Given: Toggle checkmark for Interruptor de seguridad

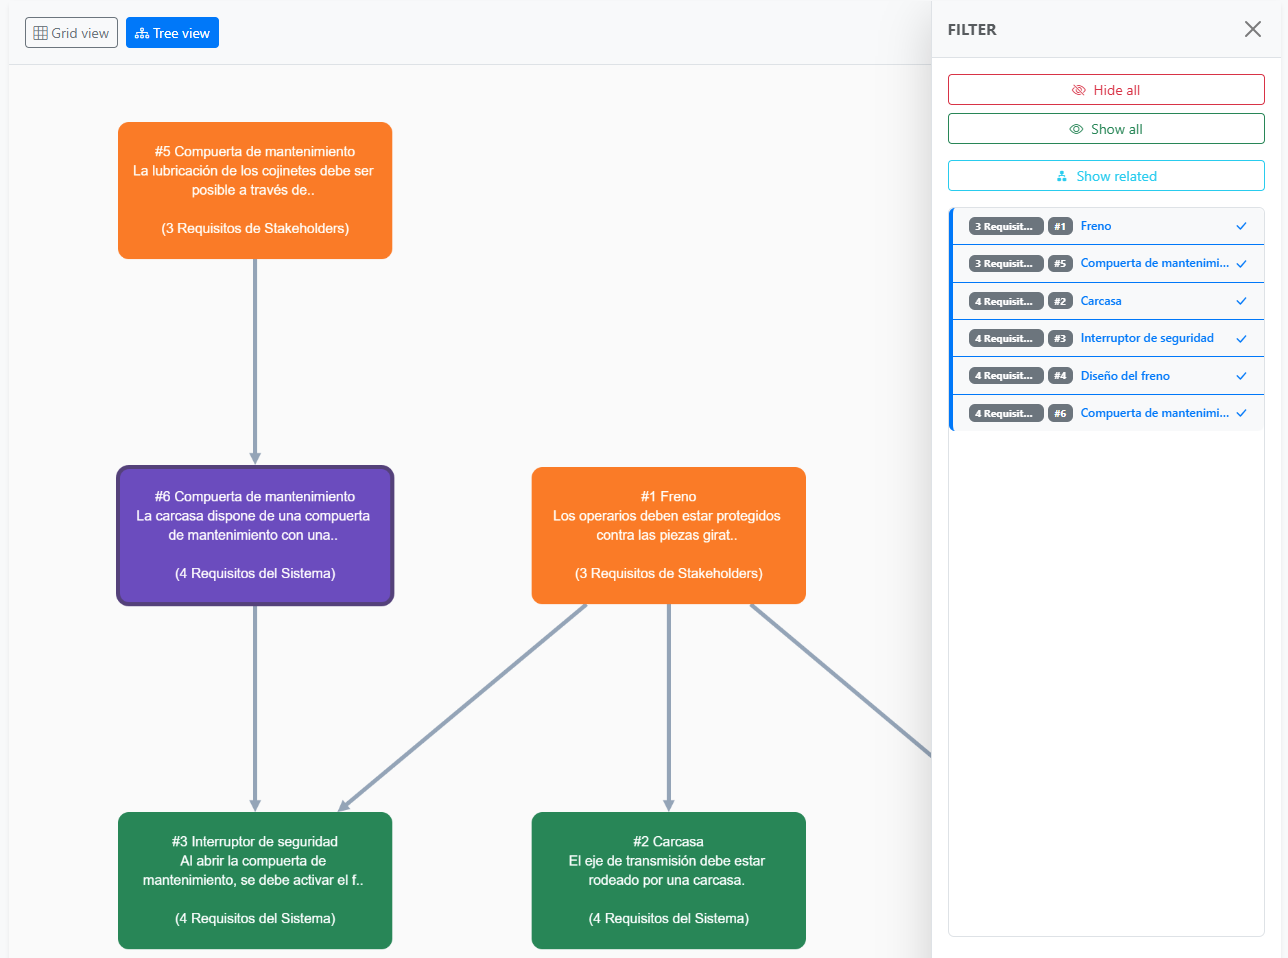Looking at the screenshot, I should (1241, 339).
